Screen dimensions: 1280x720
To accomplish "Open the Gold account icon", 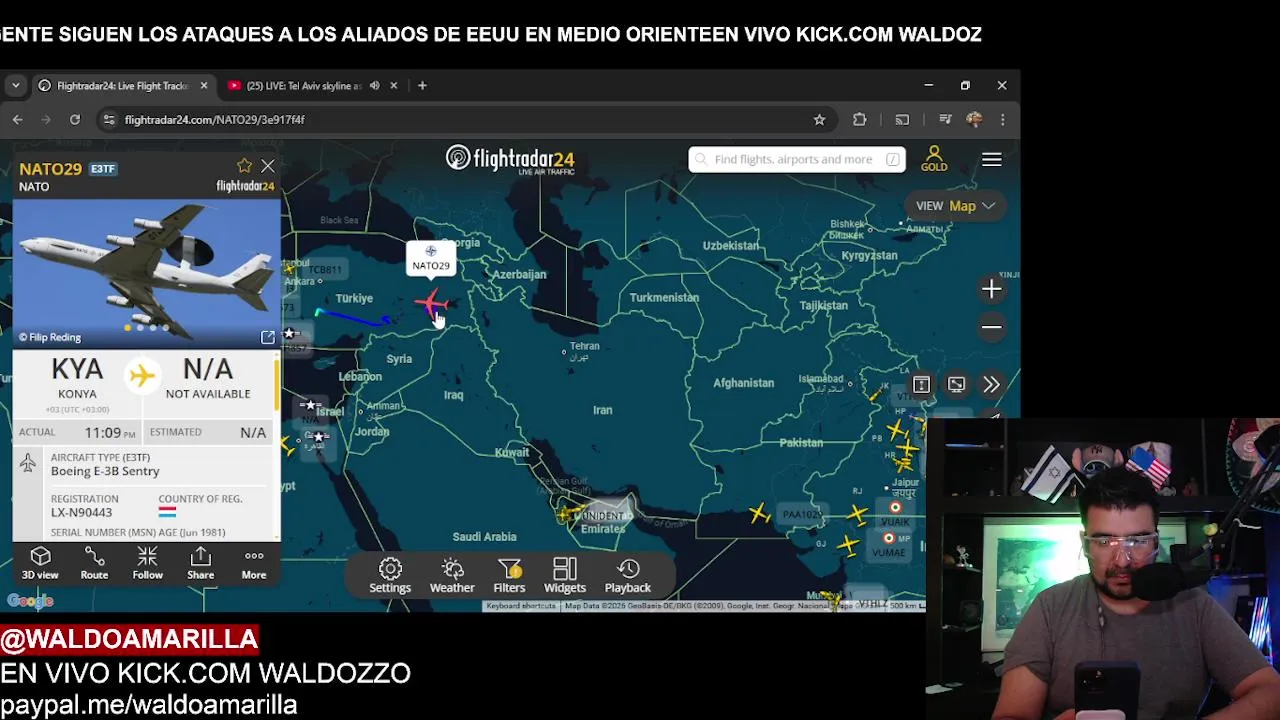I will (x=934, y=159).
